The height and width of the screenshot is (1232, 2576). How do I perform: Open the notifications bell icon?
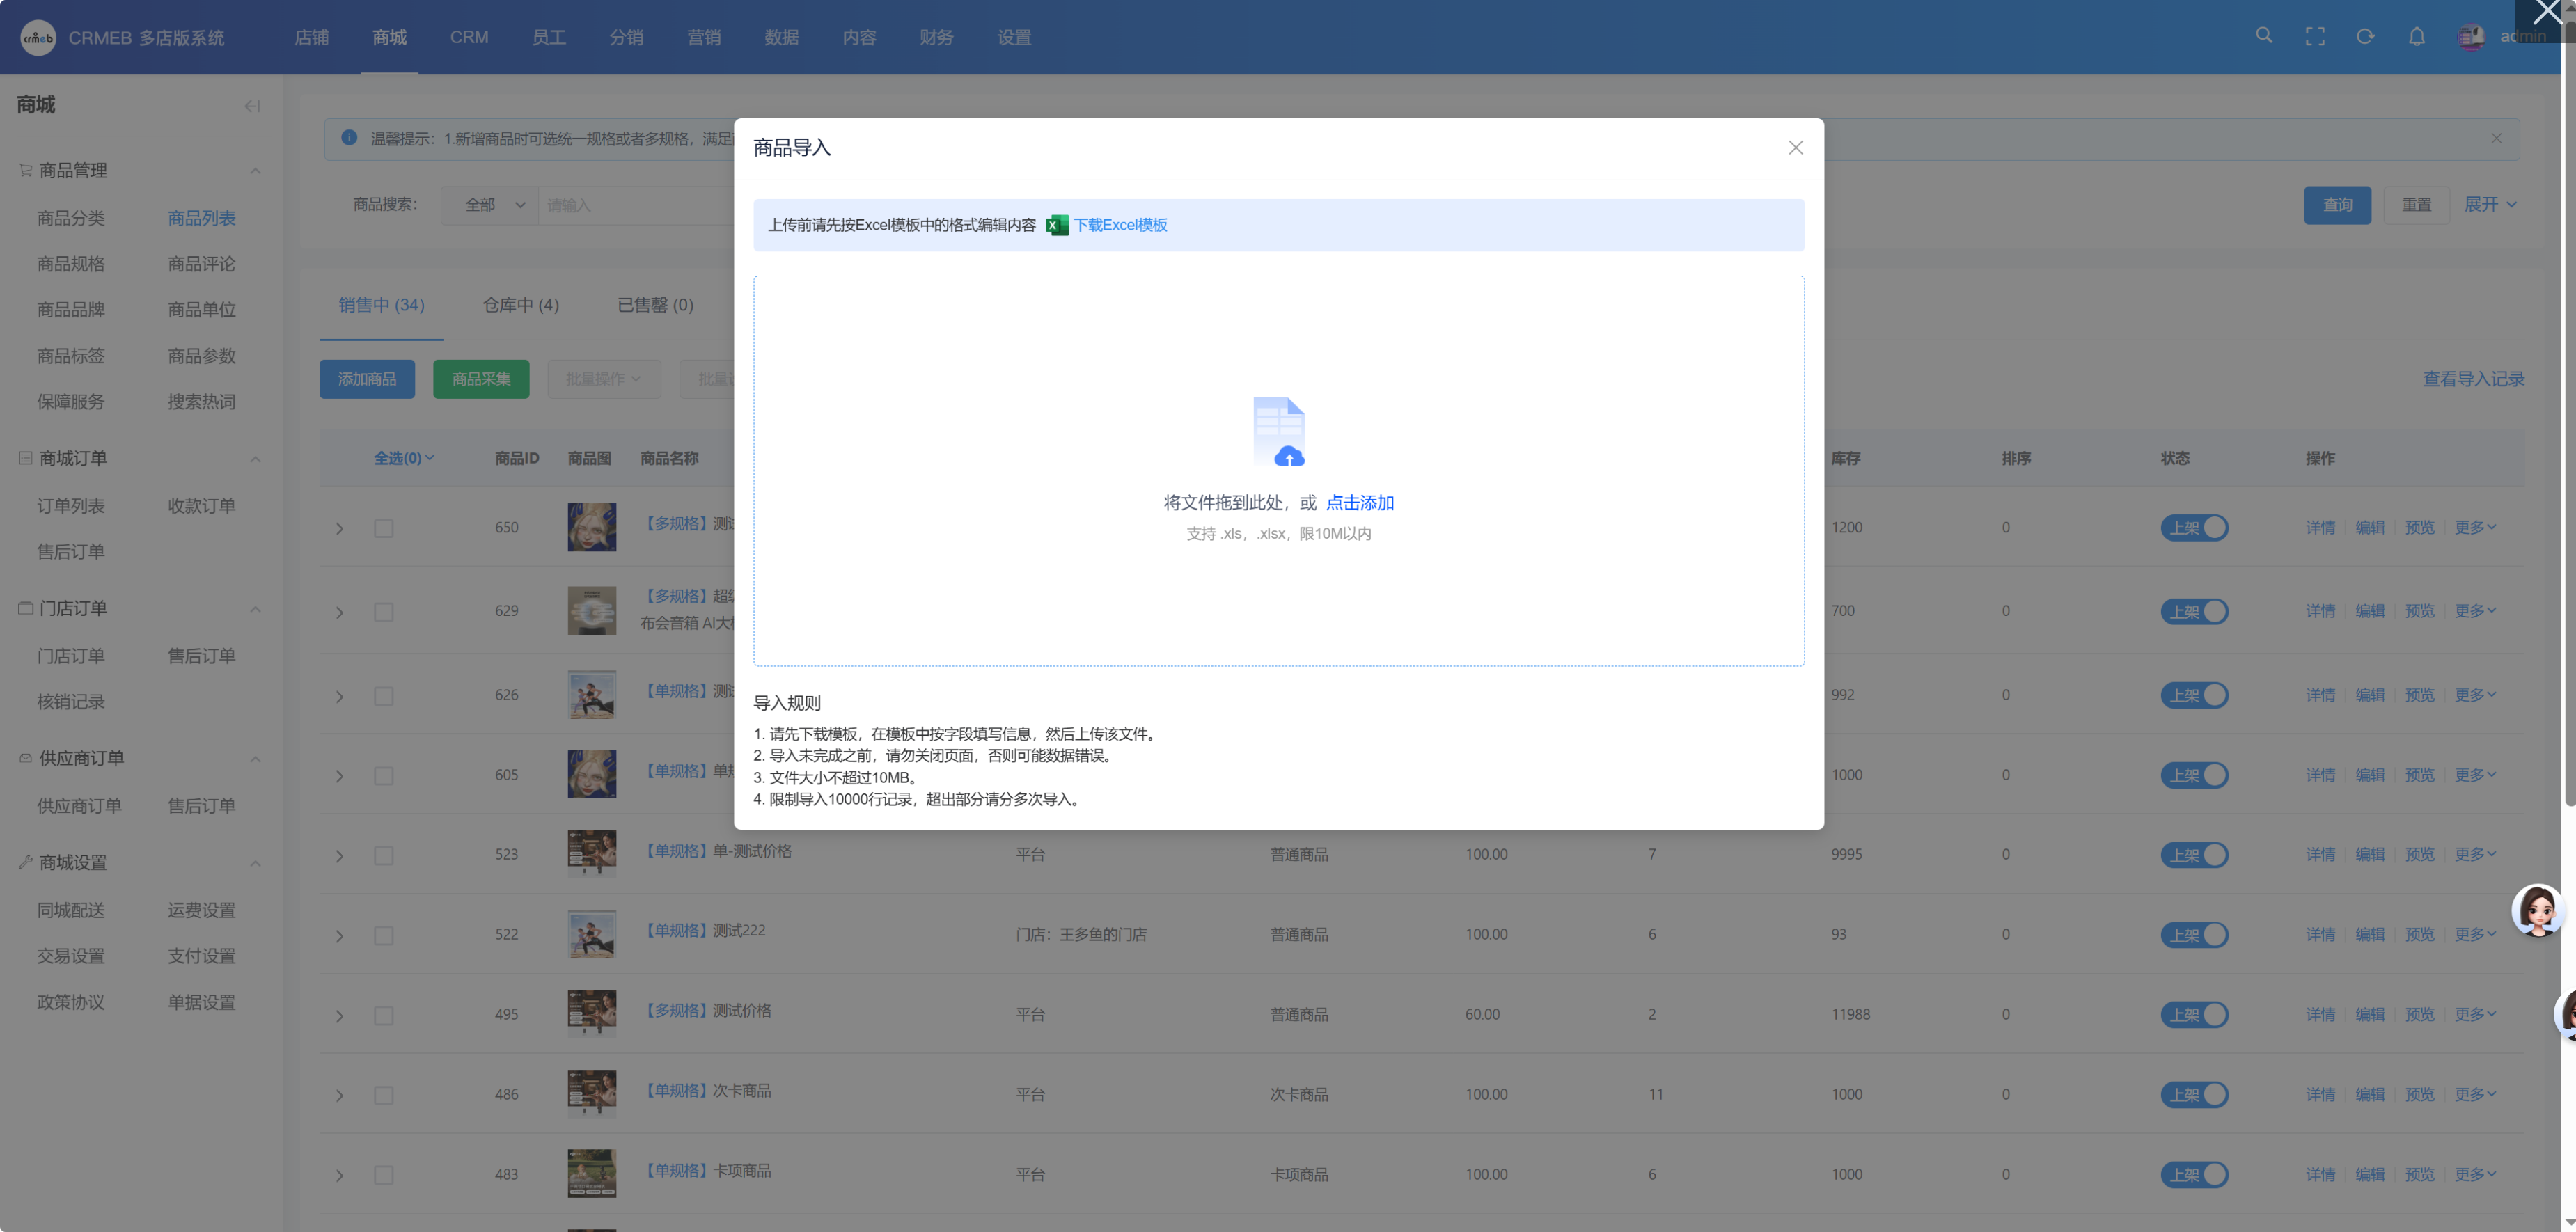2417,37
